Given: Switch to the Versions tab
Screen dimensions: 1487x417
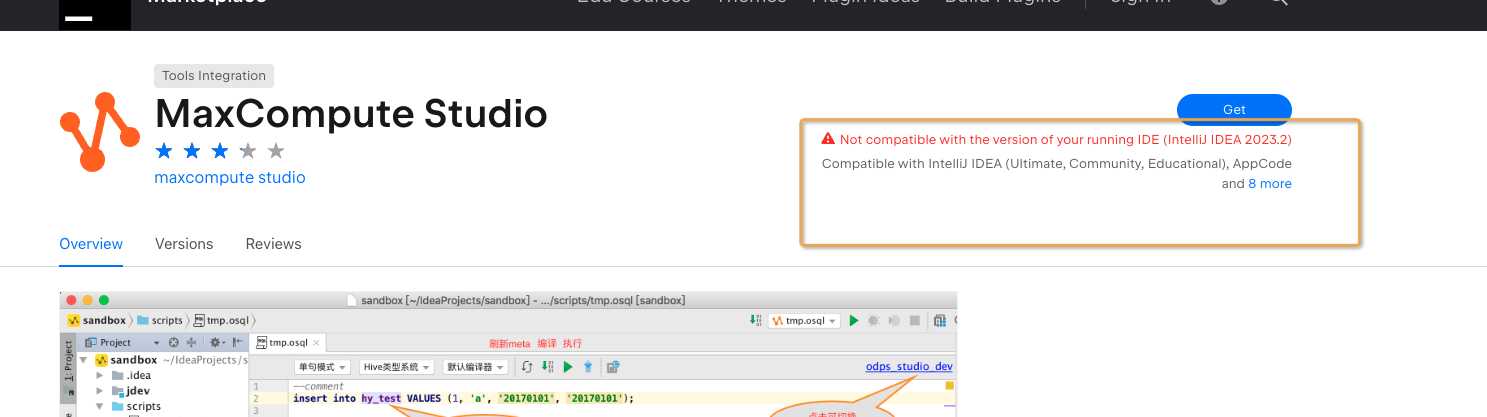Looking at the screenshot, I should point(184,244).
